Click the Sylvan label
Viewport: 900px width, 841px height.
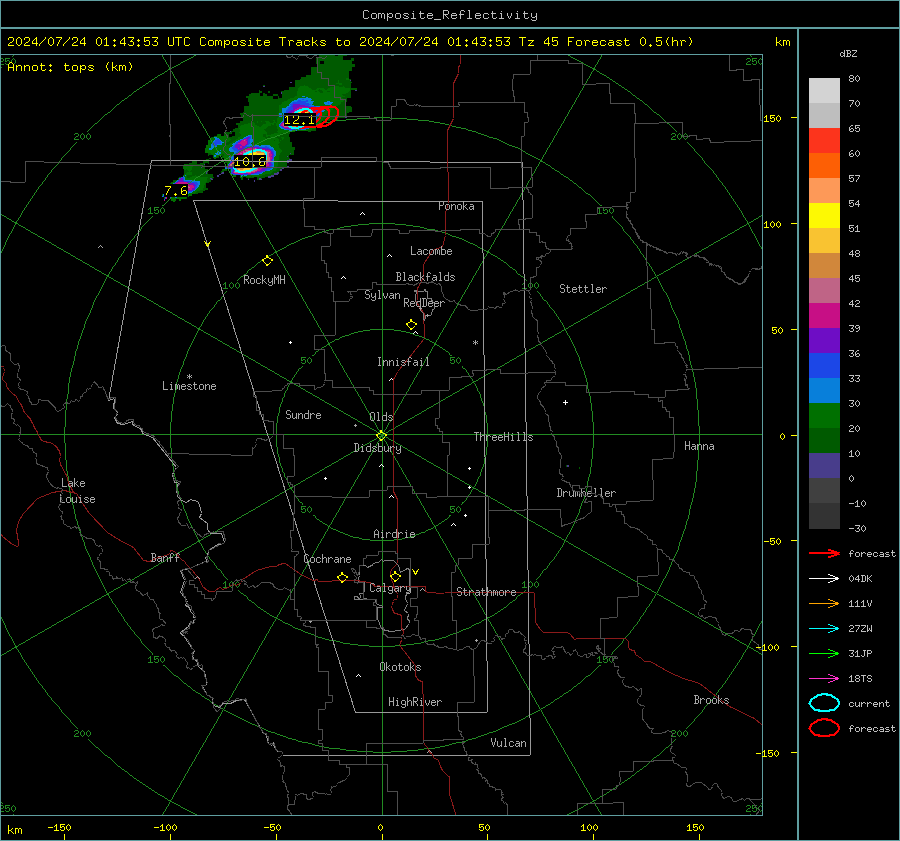(x=382, y=295)
